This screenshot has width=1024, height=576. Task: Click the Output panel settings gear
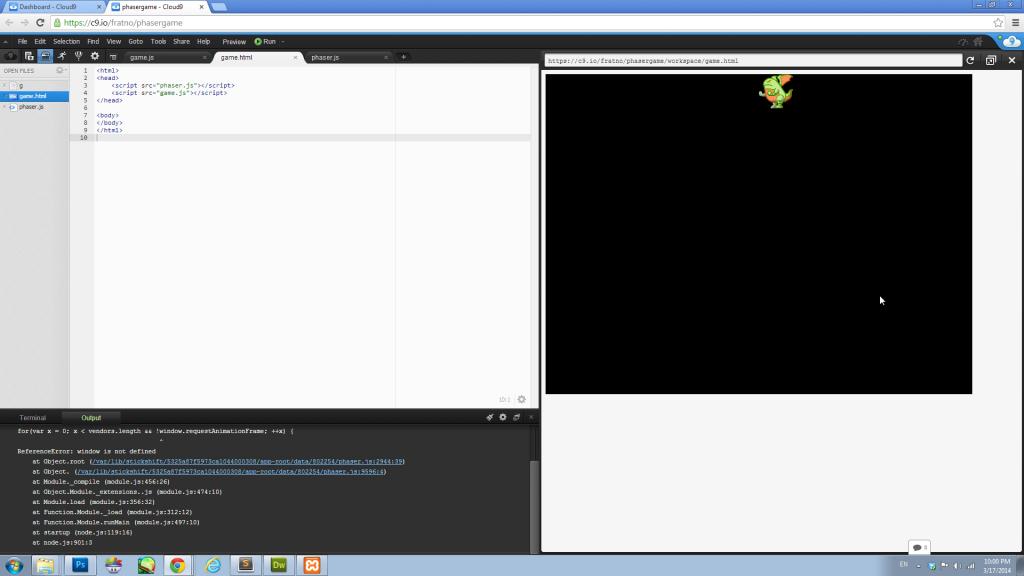tap(503, 417)
